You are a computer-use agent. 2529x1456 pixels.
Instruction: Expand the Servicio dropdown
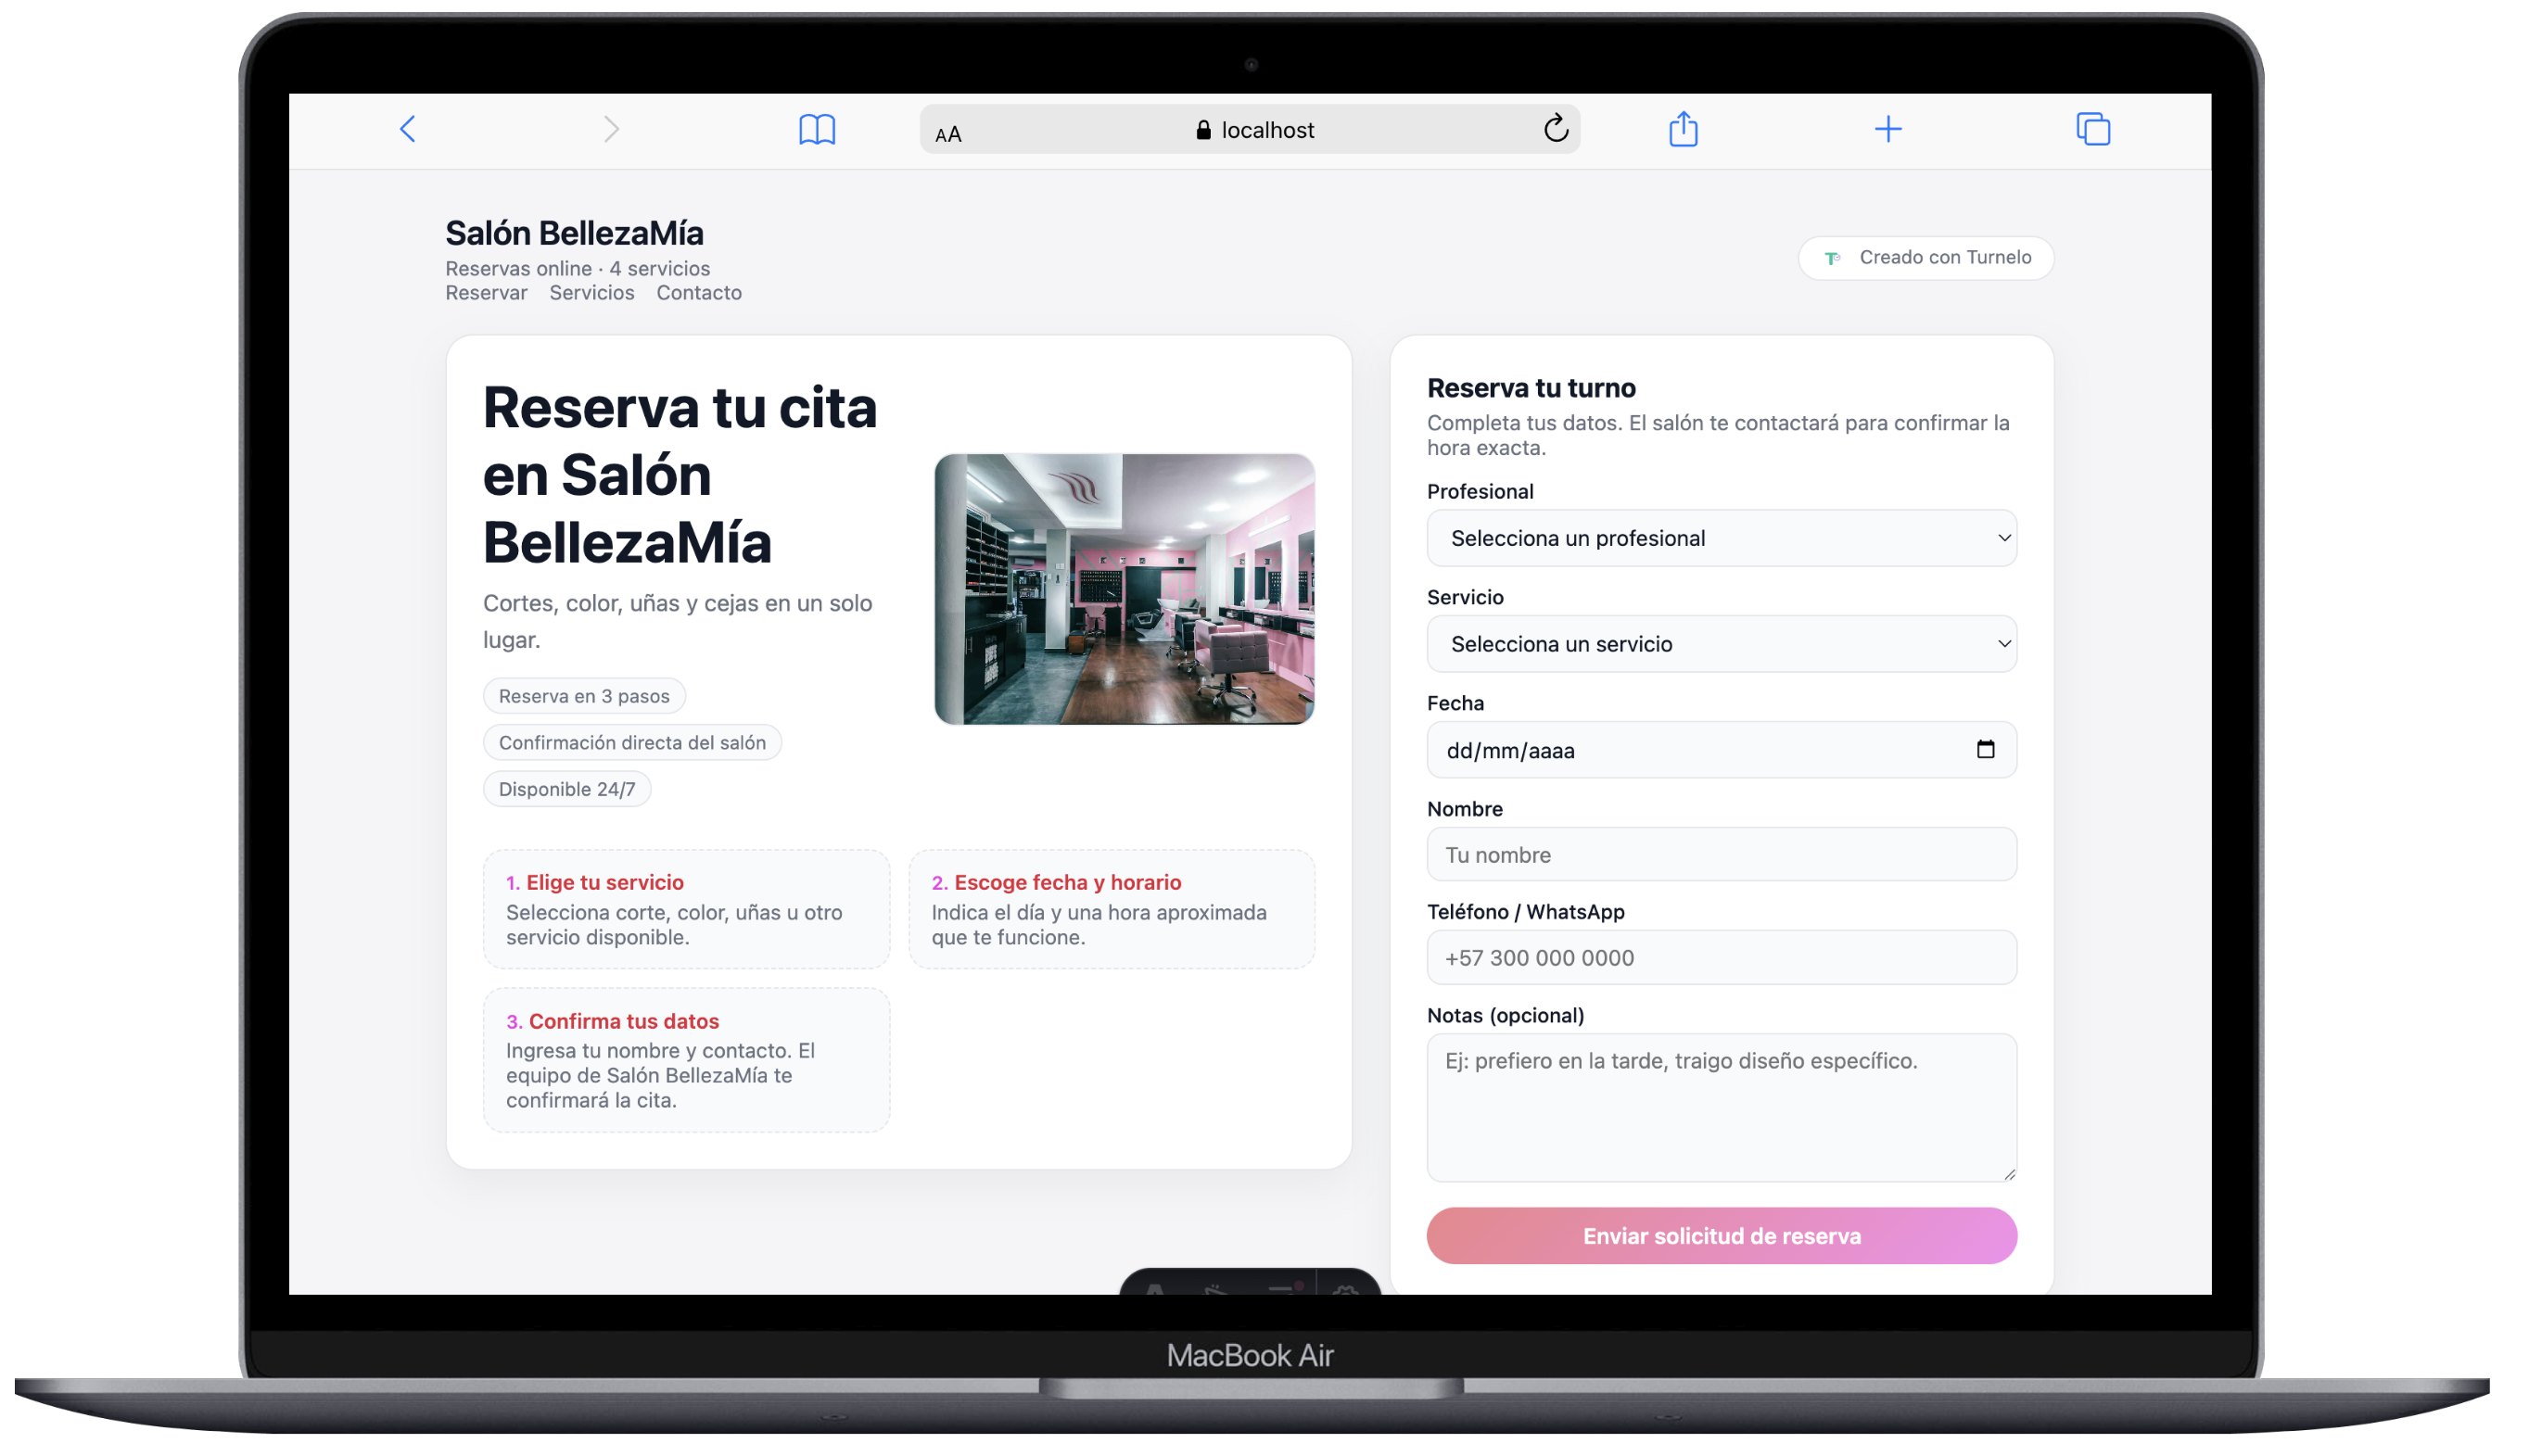(1720, 644)
